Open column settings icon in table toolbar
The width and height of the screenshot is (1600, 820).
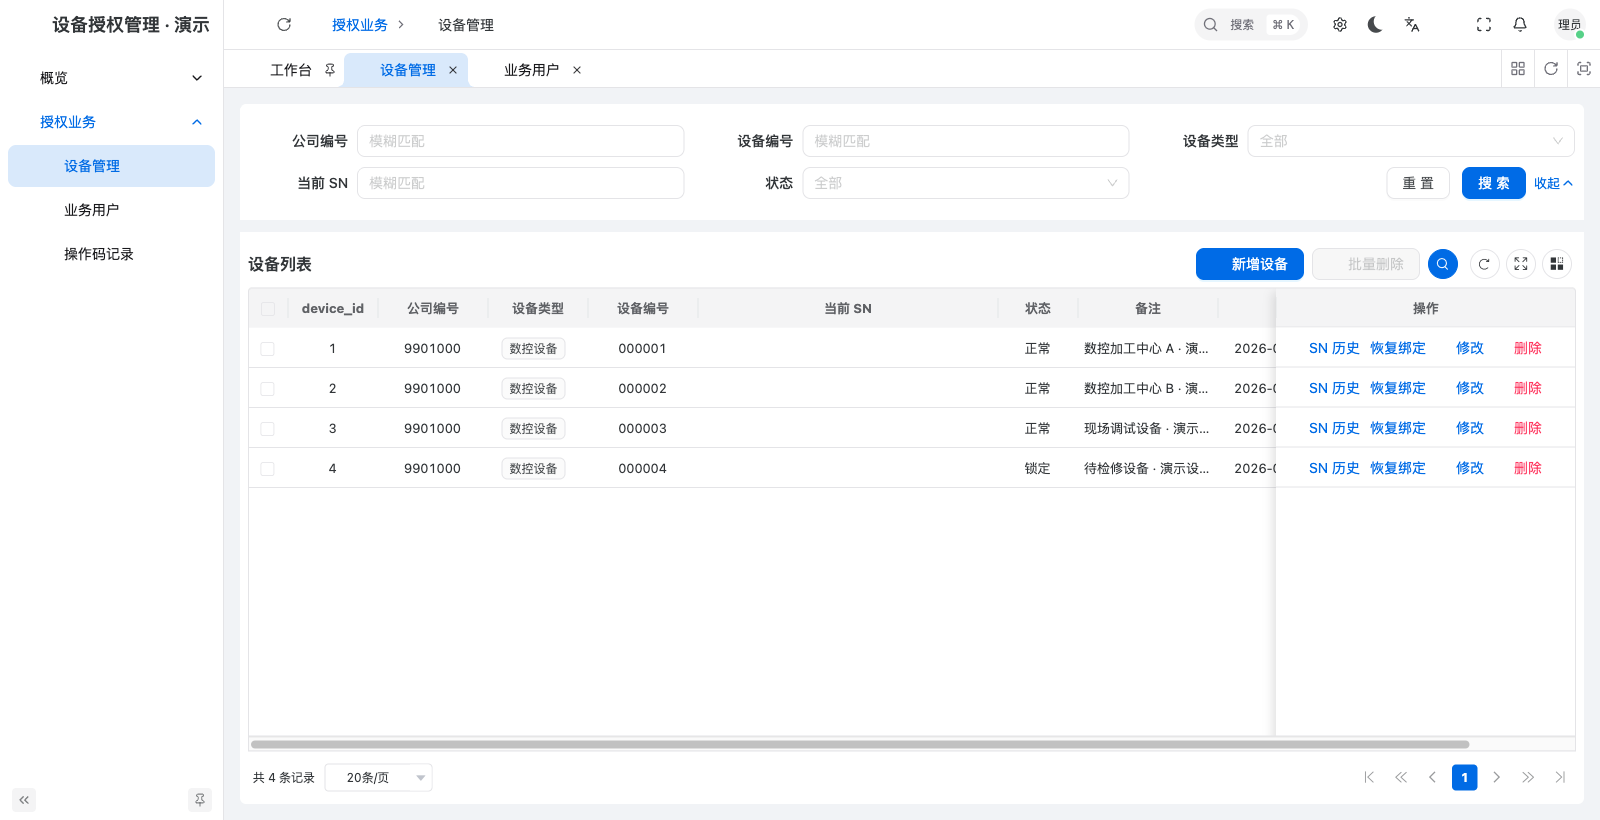[x=1557, y=264]
